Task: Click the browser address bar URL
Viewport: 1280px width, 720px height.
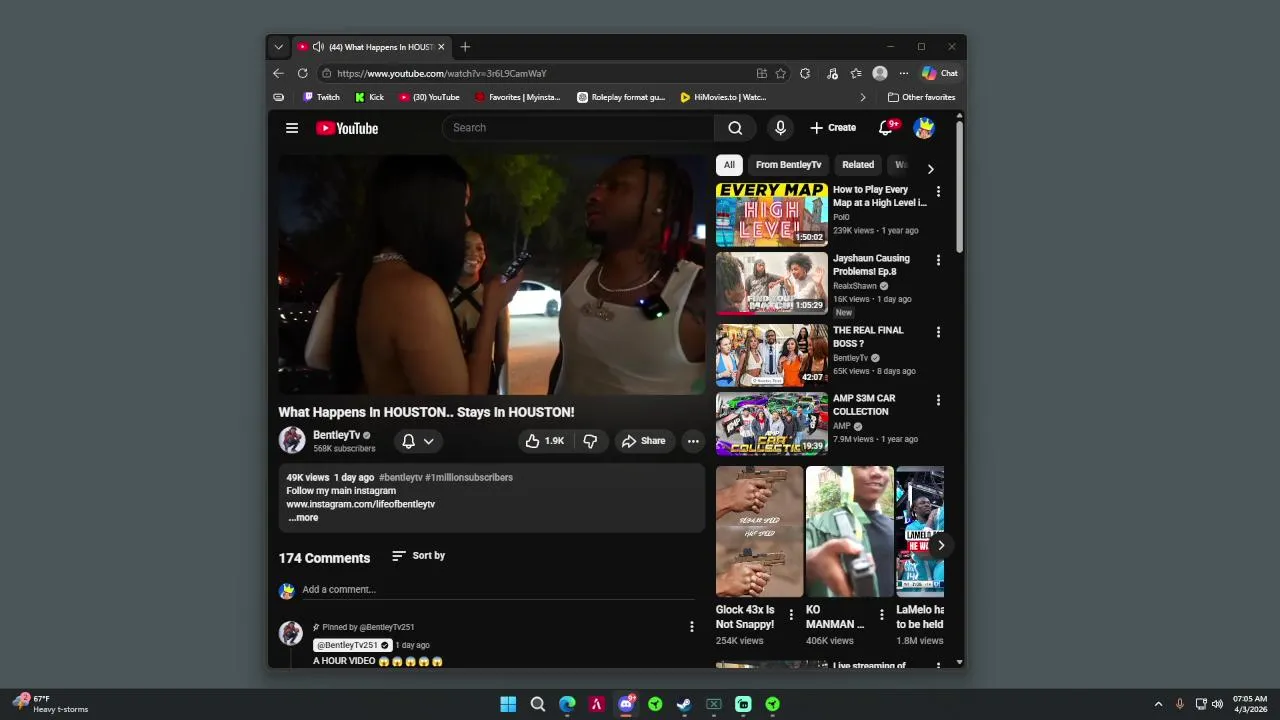Action: coord(442,73)
